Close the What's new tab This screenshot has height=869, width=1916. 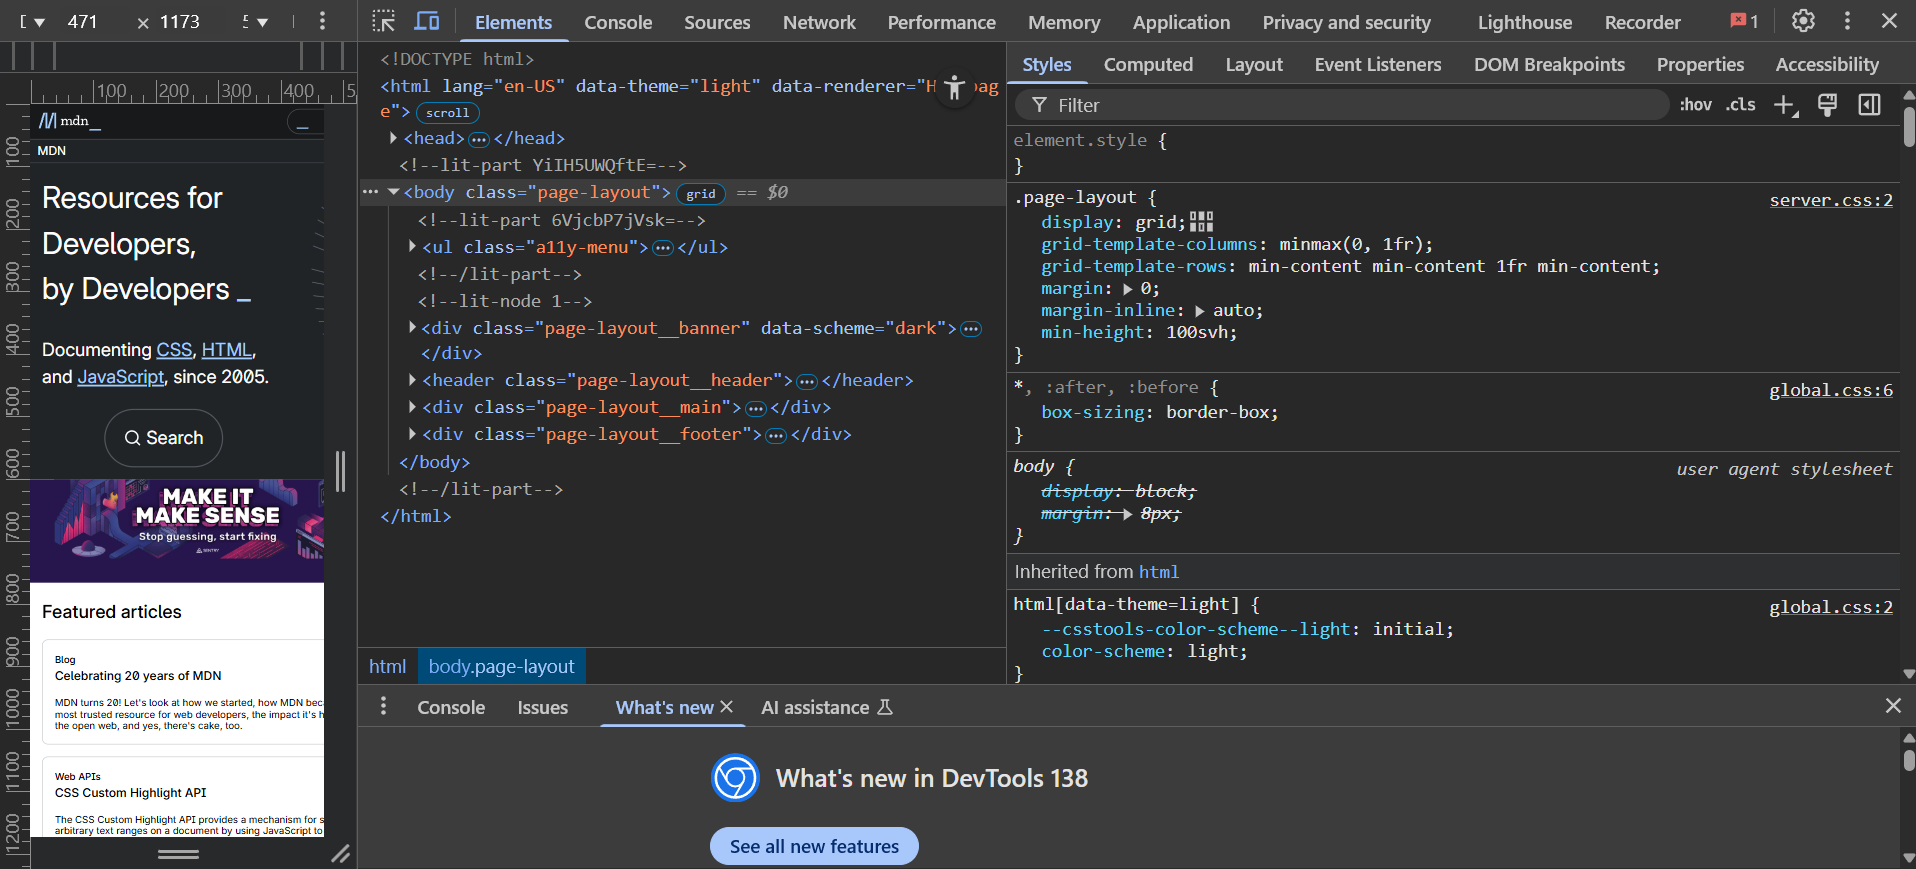click(x=727, y=706)
